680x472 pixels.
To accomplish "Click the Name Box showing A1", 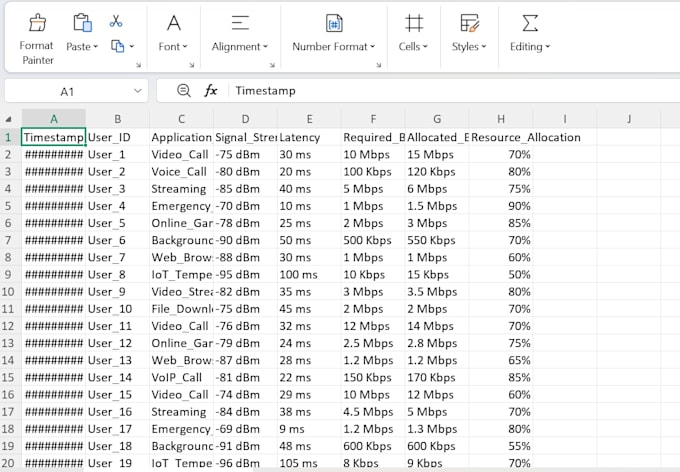I will (x=67, y=91).
